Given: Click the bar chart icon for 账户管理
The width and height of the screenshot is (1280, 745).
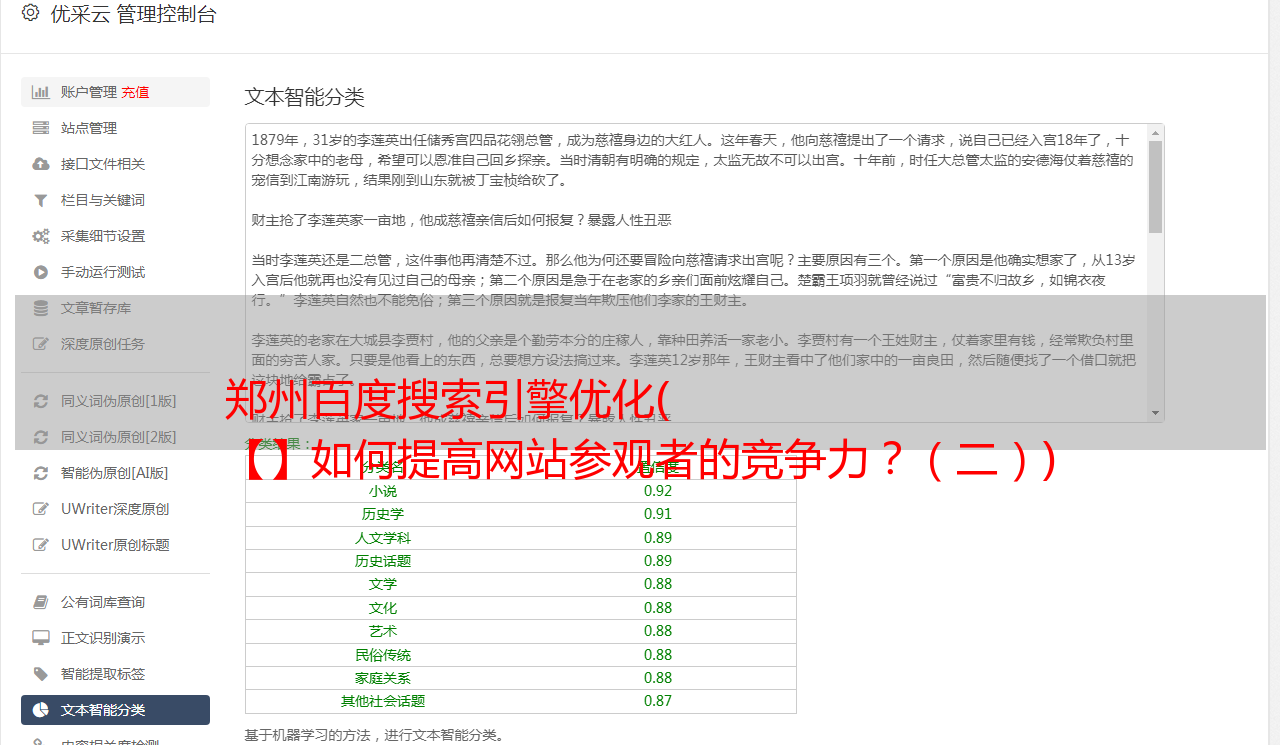Looking at the screenshot, I should coord(41,92).
